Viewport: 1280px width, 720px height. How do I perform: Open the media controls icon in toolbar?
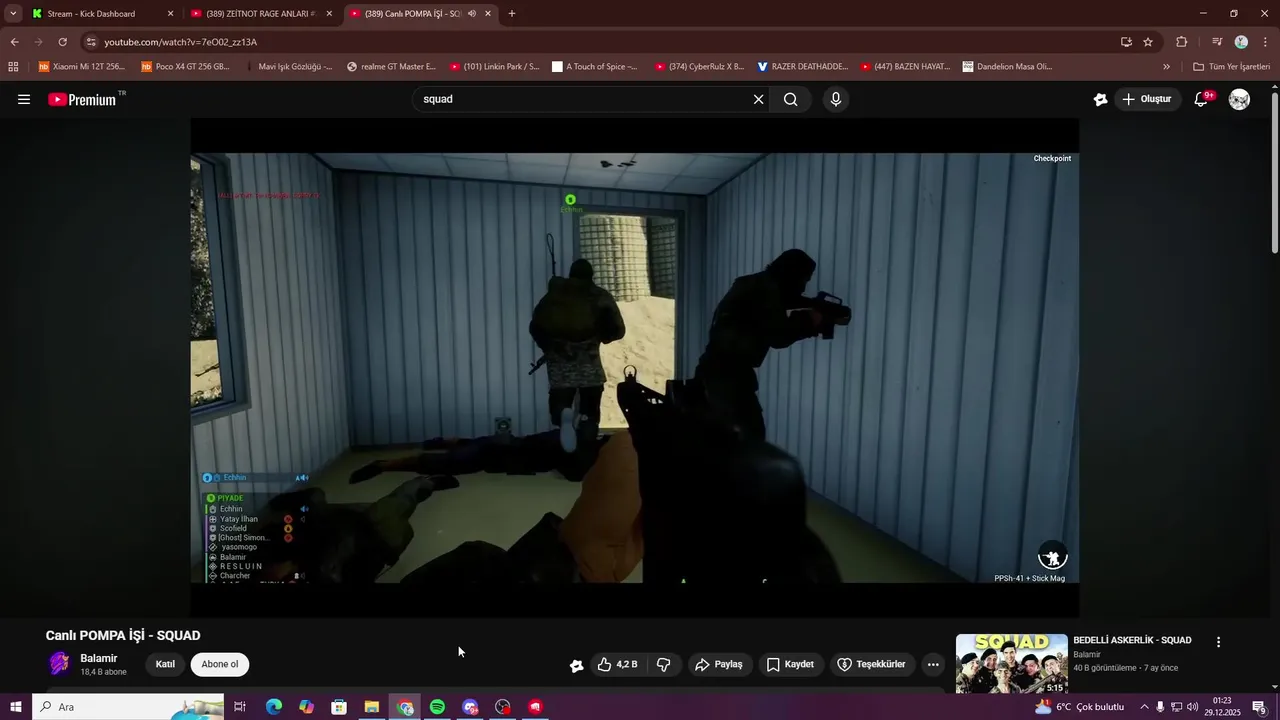coord(1217,42)
